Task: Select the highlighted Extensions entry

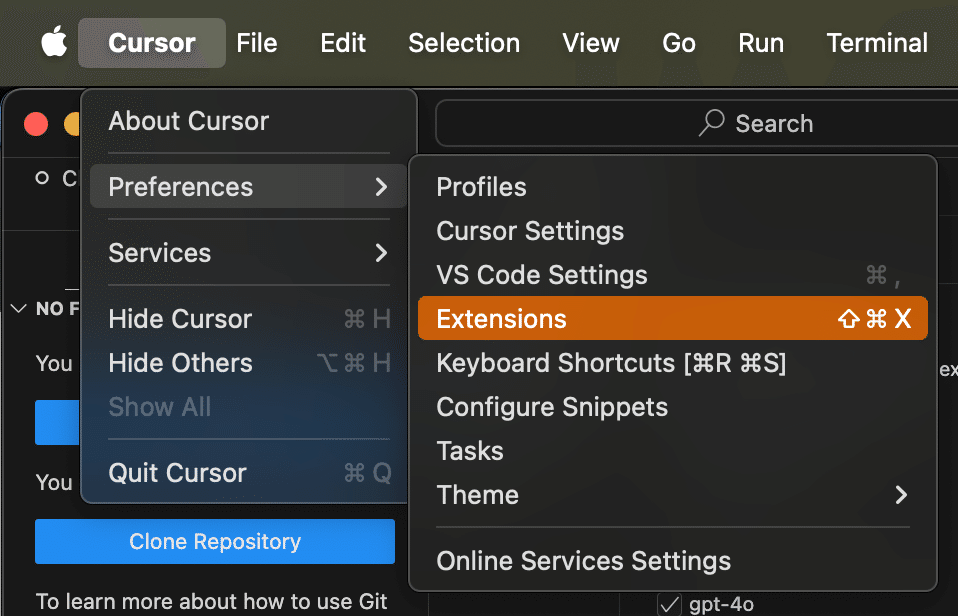Action: tap(673, 318)
